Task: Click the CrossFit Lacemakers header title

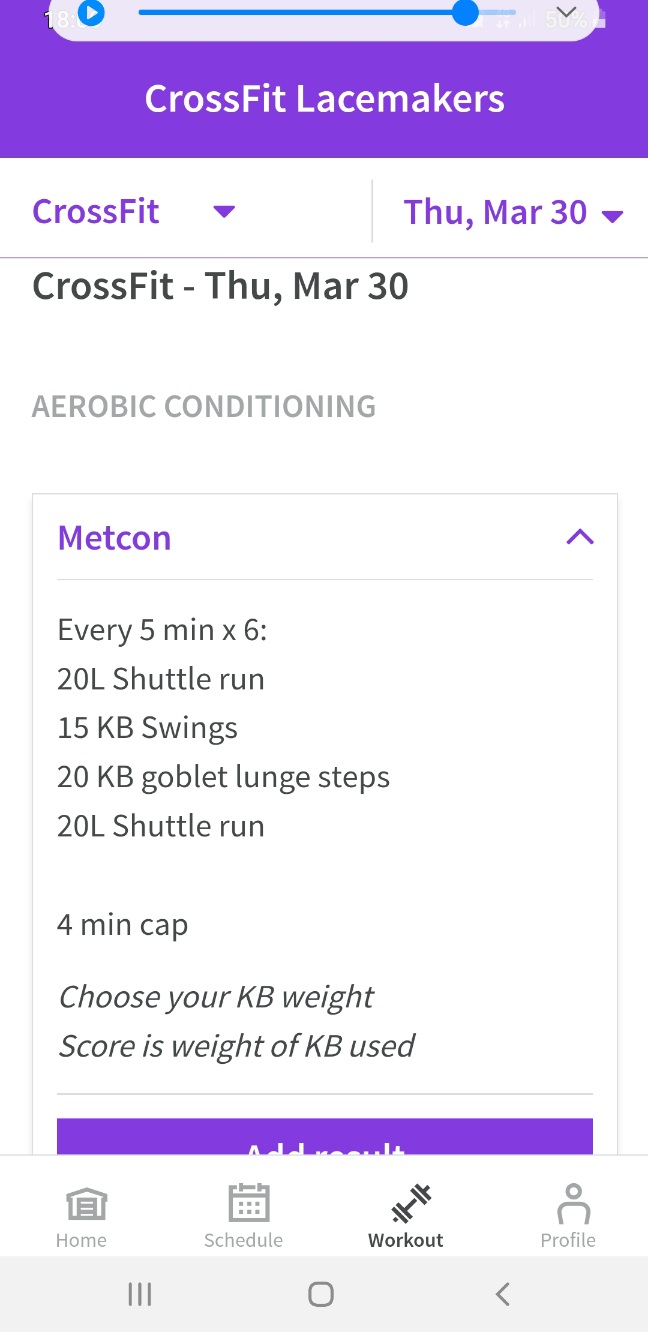Action: (x=325, y=99)
